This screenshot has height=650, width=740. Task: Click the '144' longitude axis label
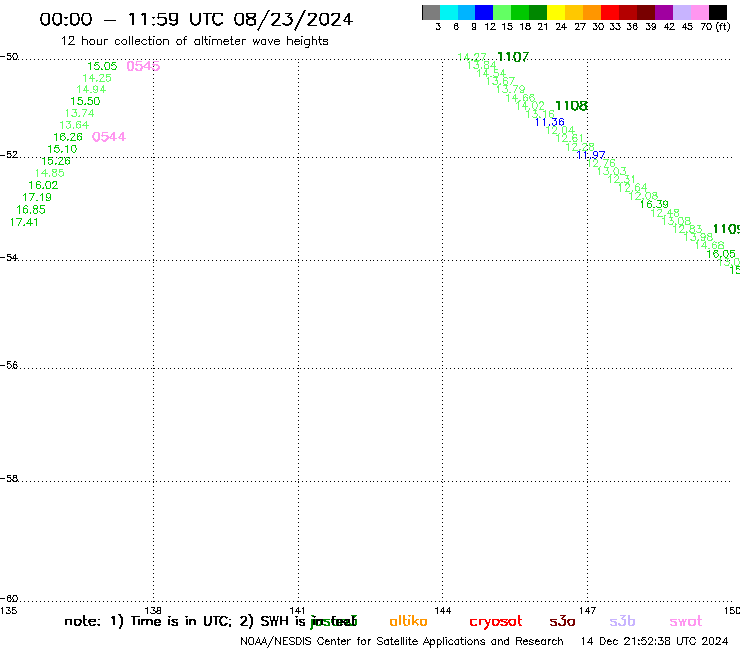(443, 611)
